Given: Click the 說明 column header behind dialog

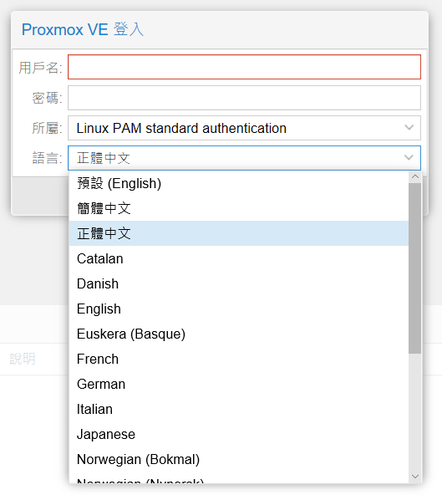Looking at the screenshot, I should coord(22,359).
